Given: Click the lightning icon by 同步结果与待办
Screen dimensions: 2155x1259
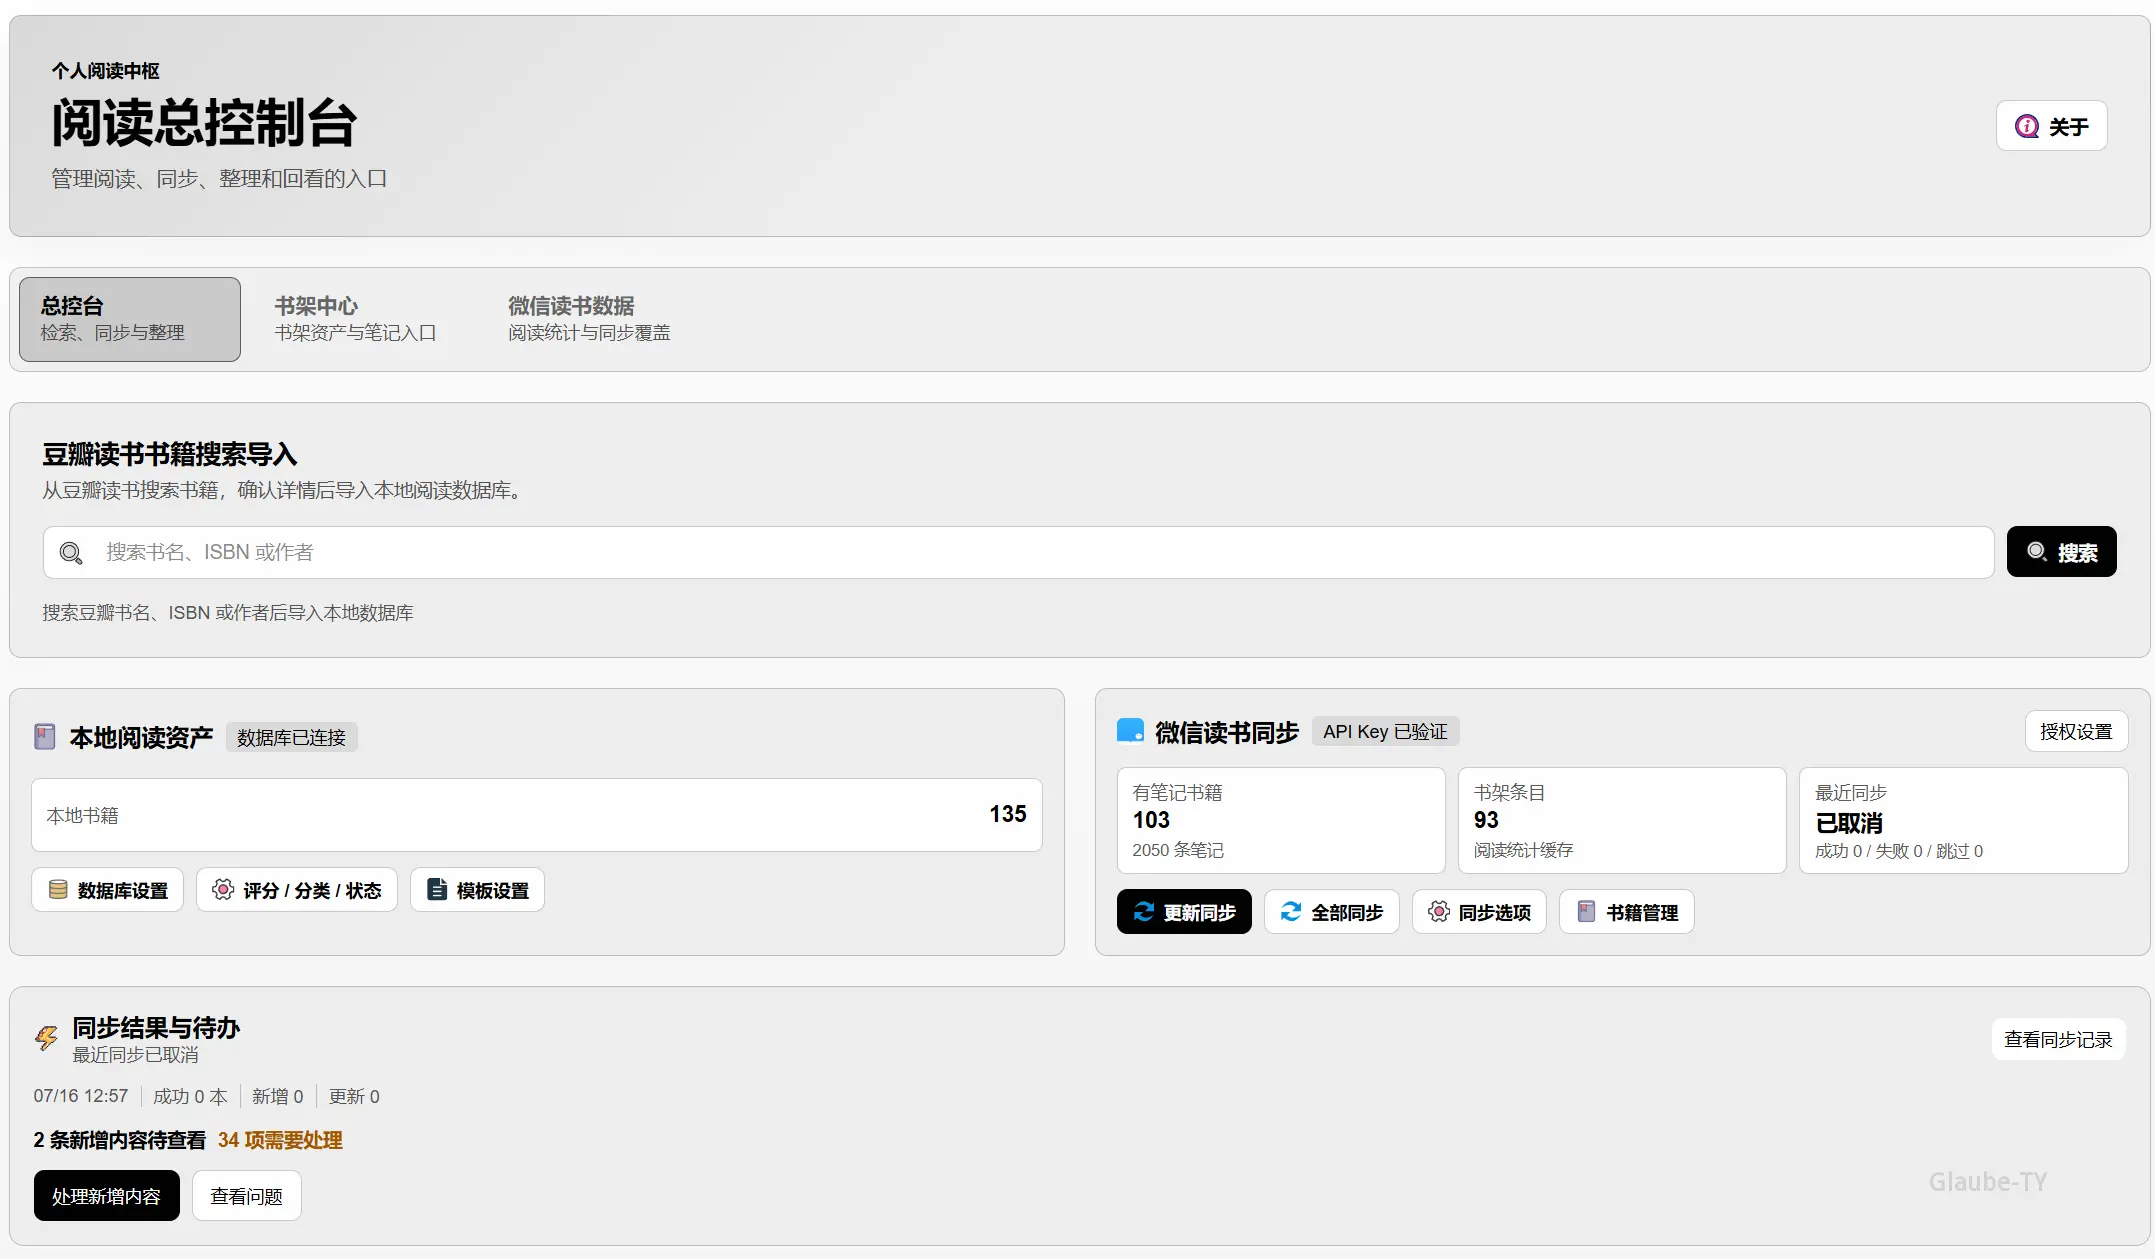Looking at the screenshot, I should point(46,1038).
